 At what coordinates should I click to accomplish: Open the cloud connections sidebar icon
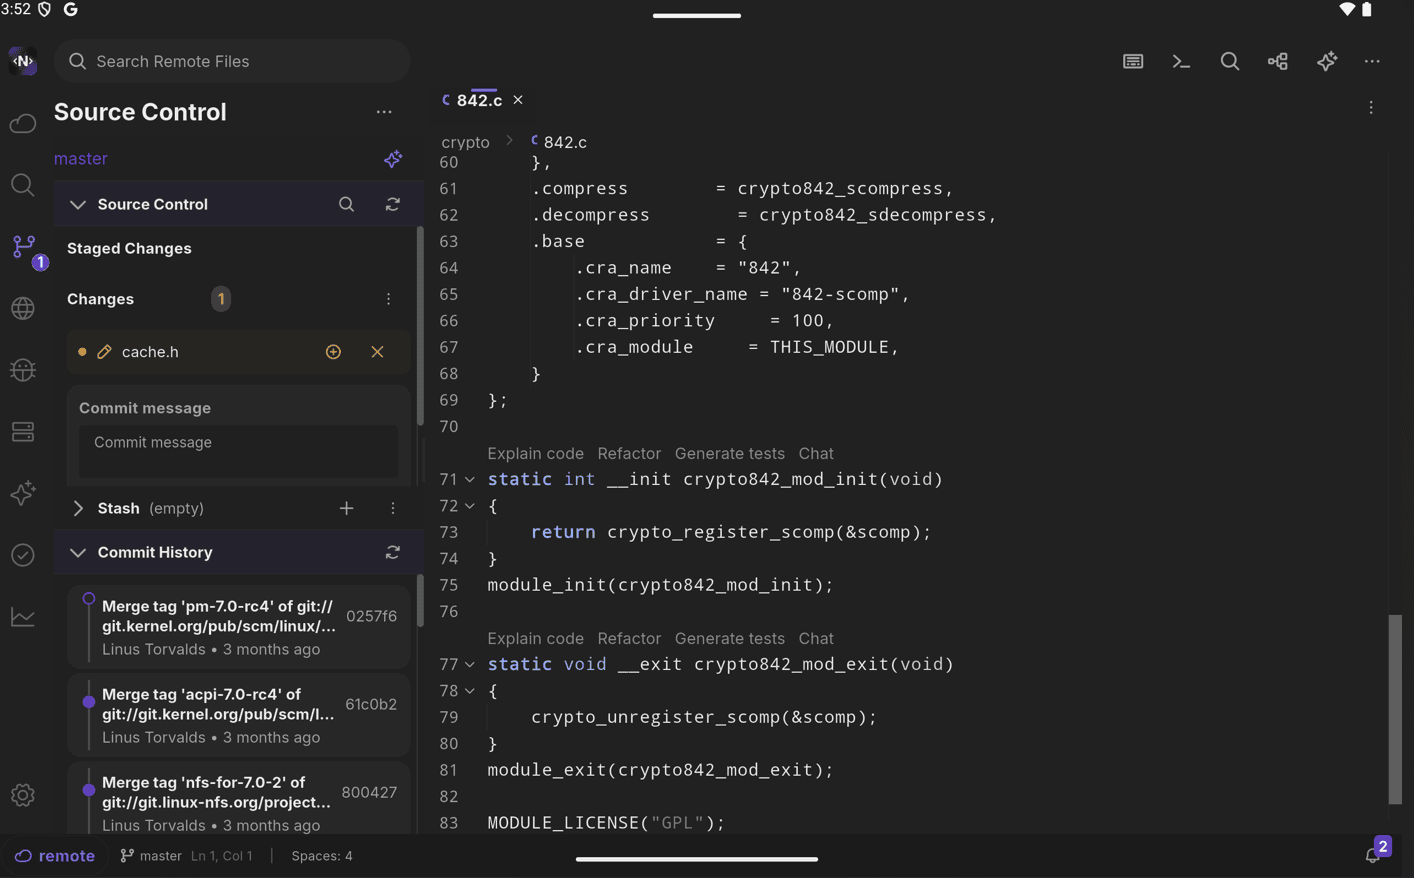pos(23,123)
